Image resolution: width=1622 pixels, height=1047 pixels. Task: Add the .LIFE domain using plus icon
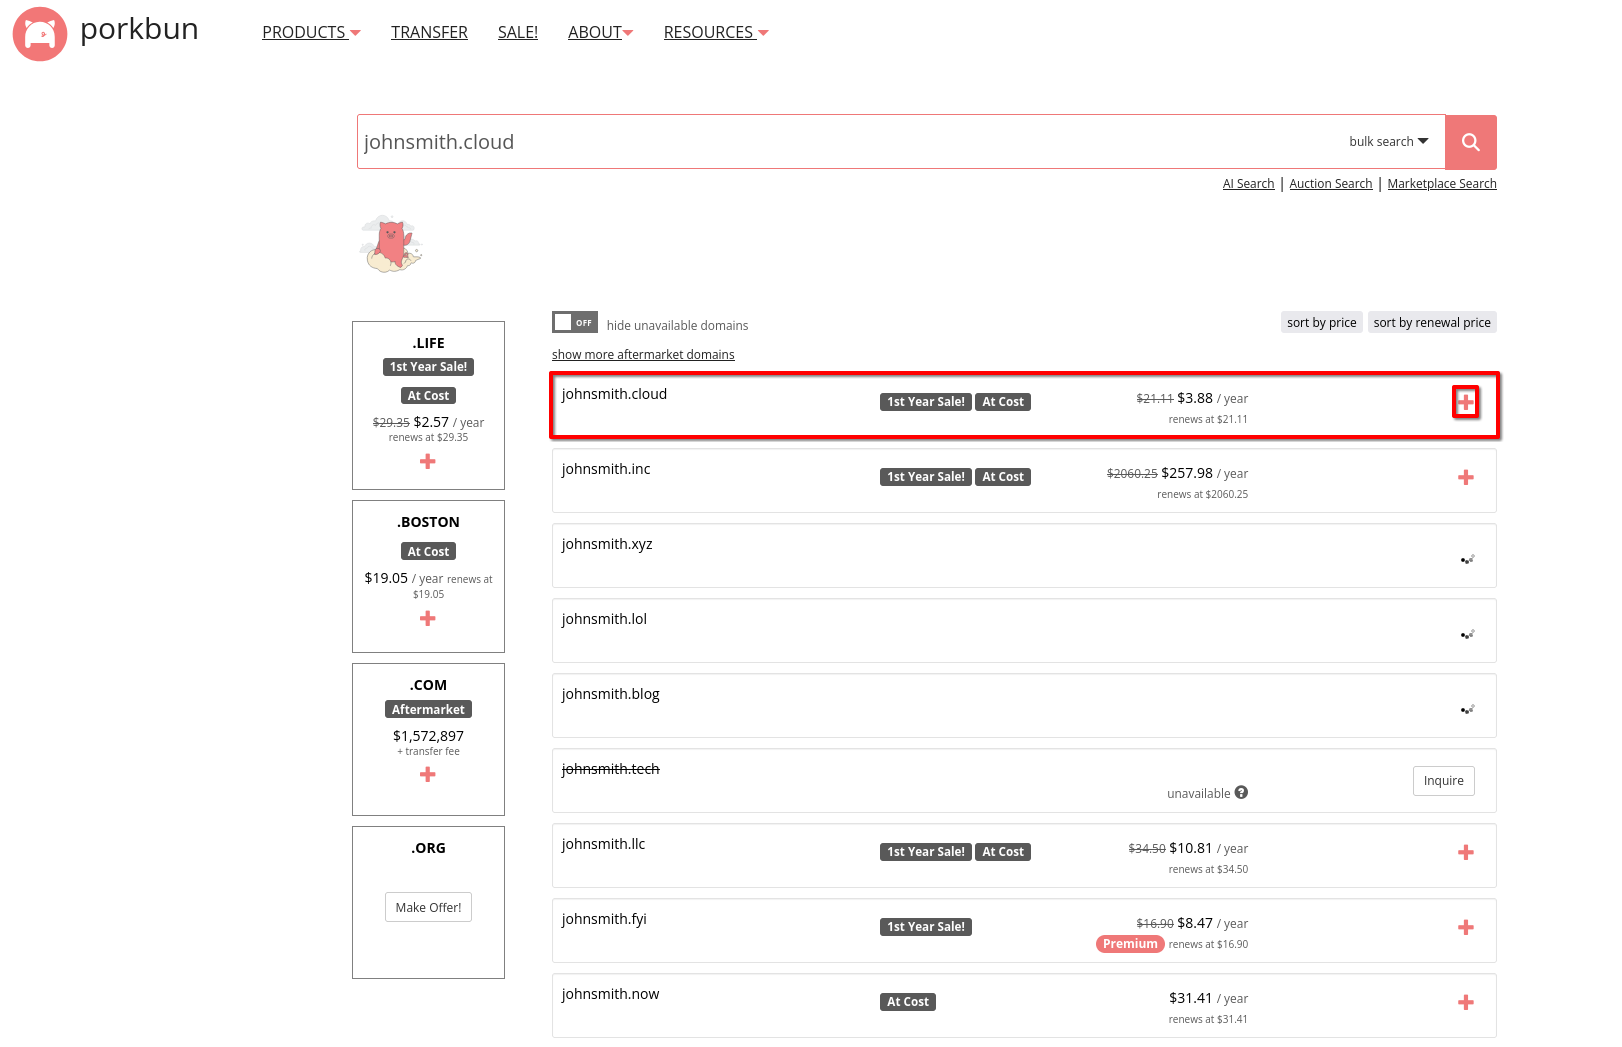point(428,461)
